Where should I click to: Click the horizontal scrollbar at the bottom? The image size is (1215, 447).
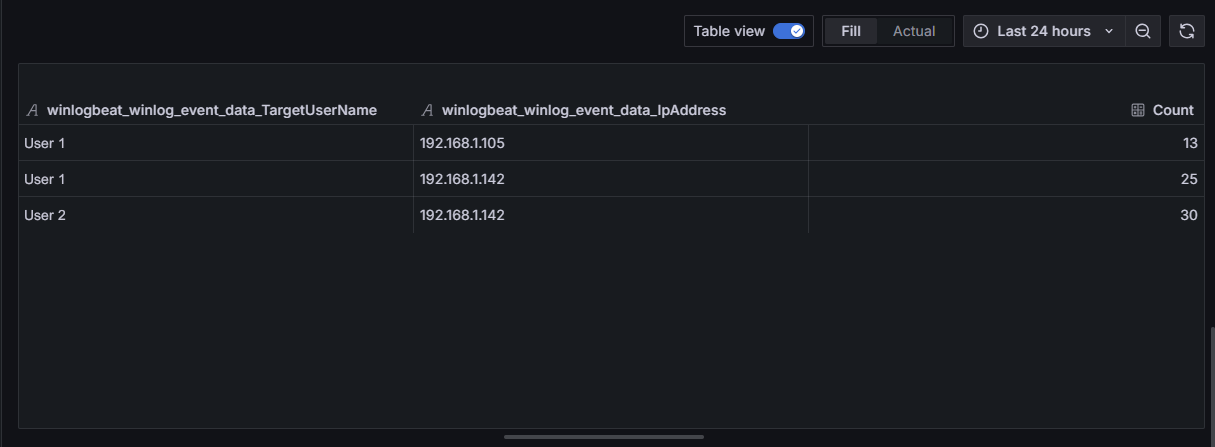tap(604, 437)
